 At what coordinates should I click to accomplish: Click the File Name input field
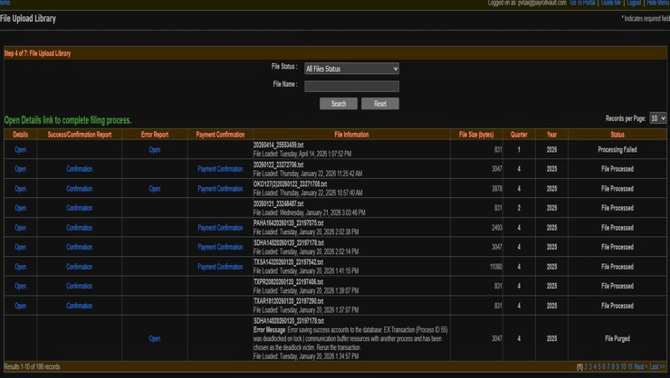pos(352,86)
